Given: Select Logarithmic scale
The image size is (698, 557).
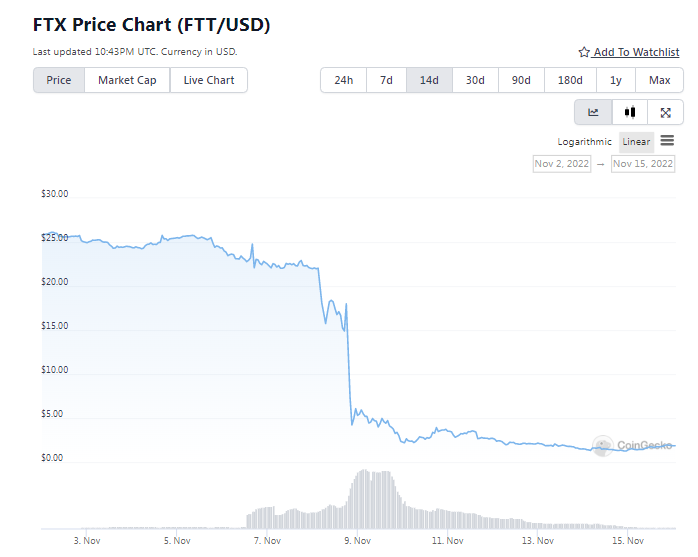Looking at the screenshot, I should pos(584,142).
